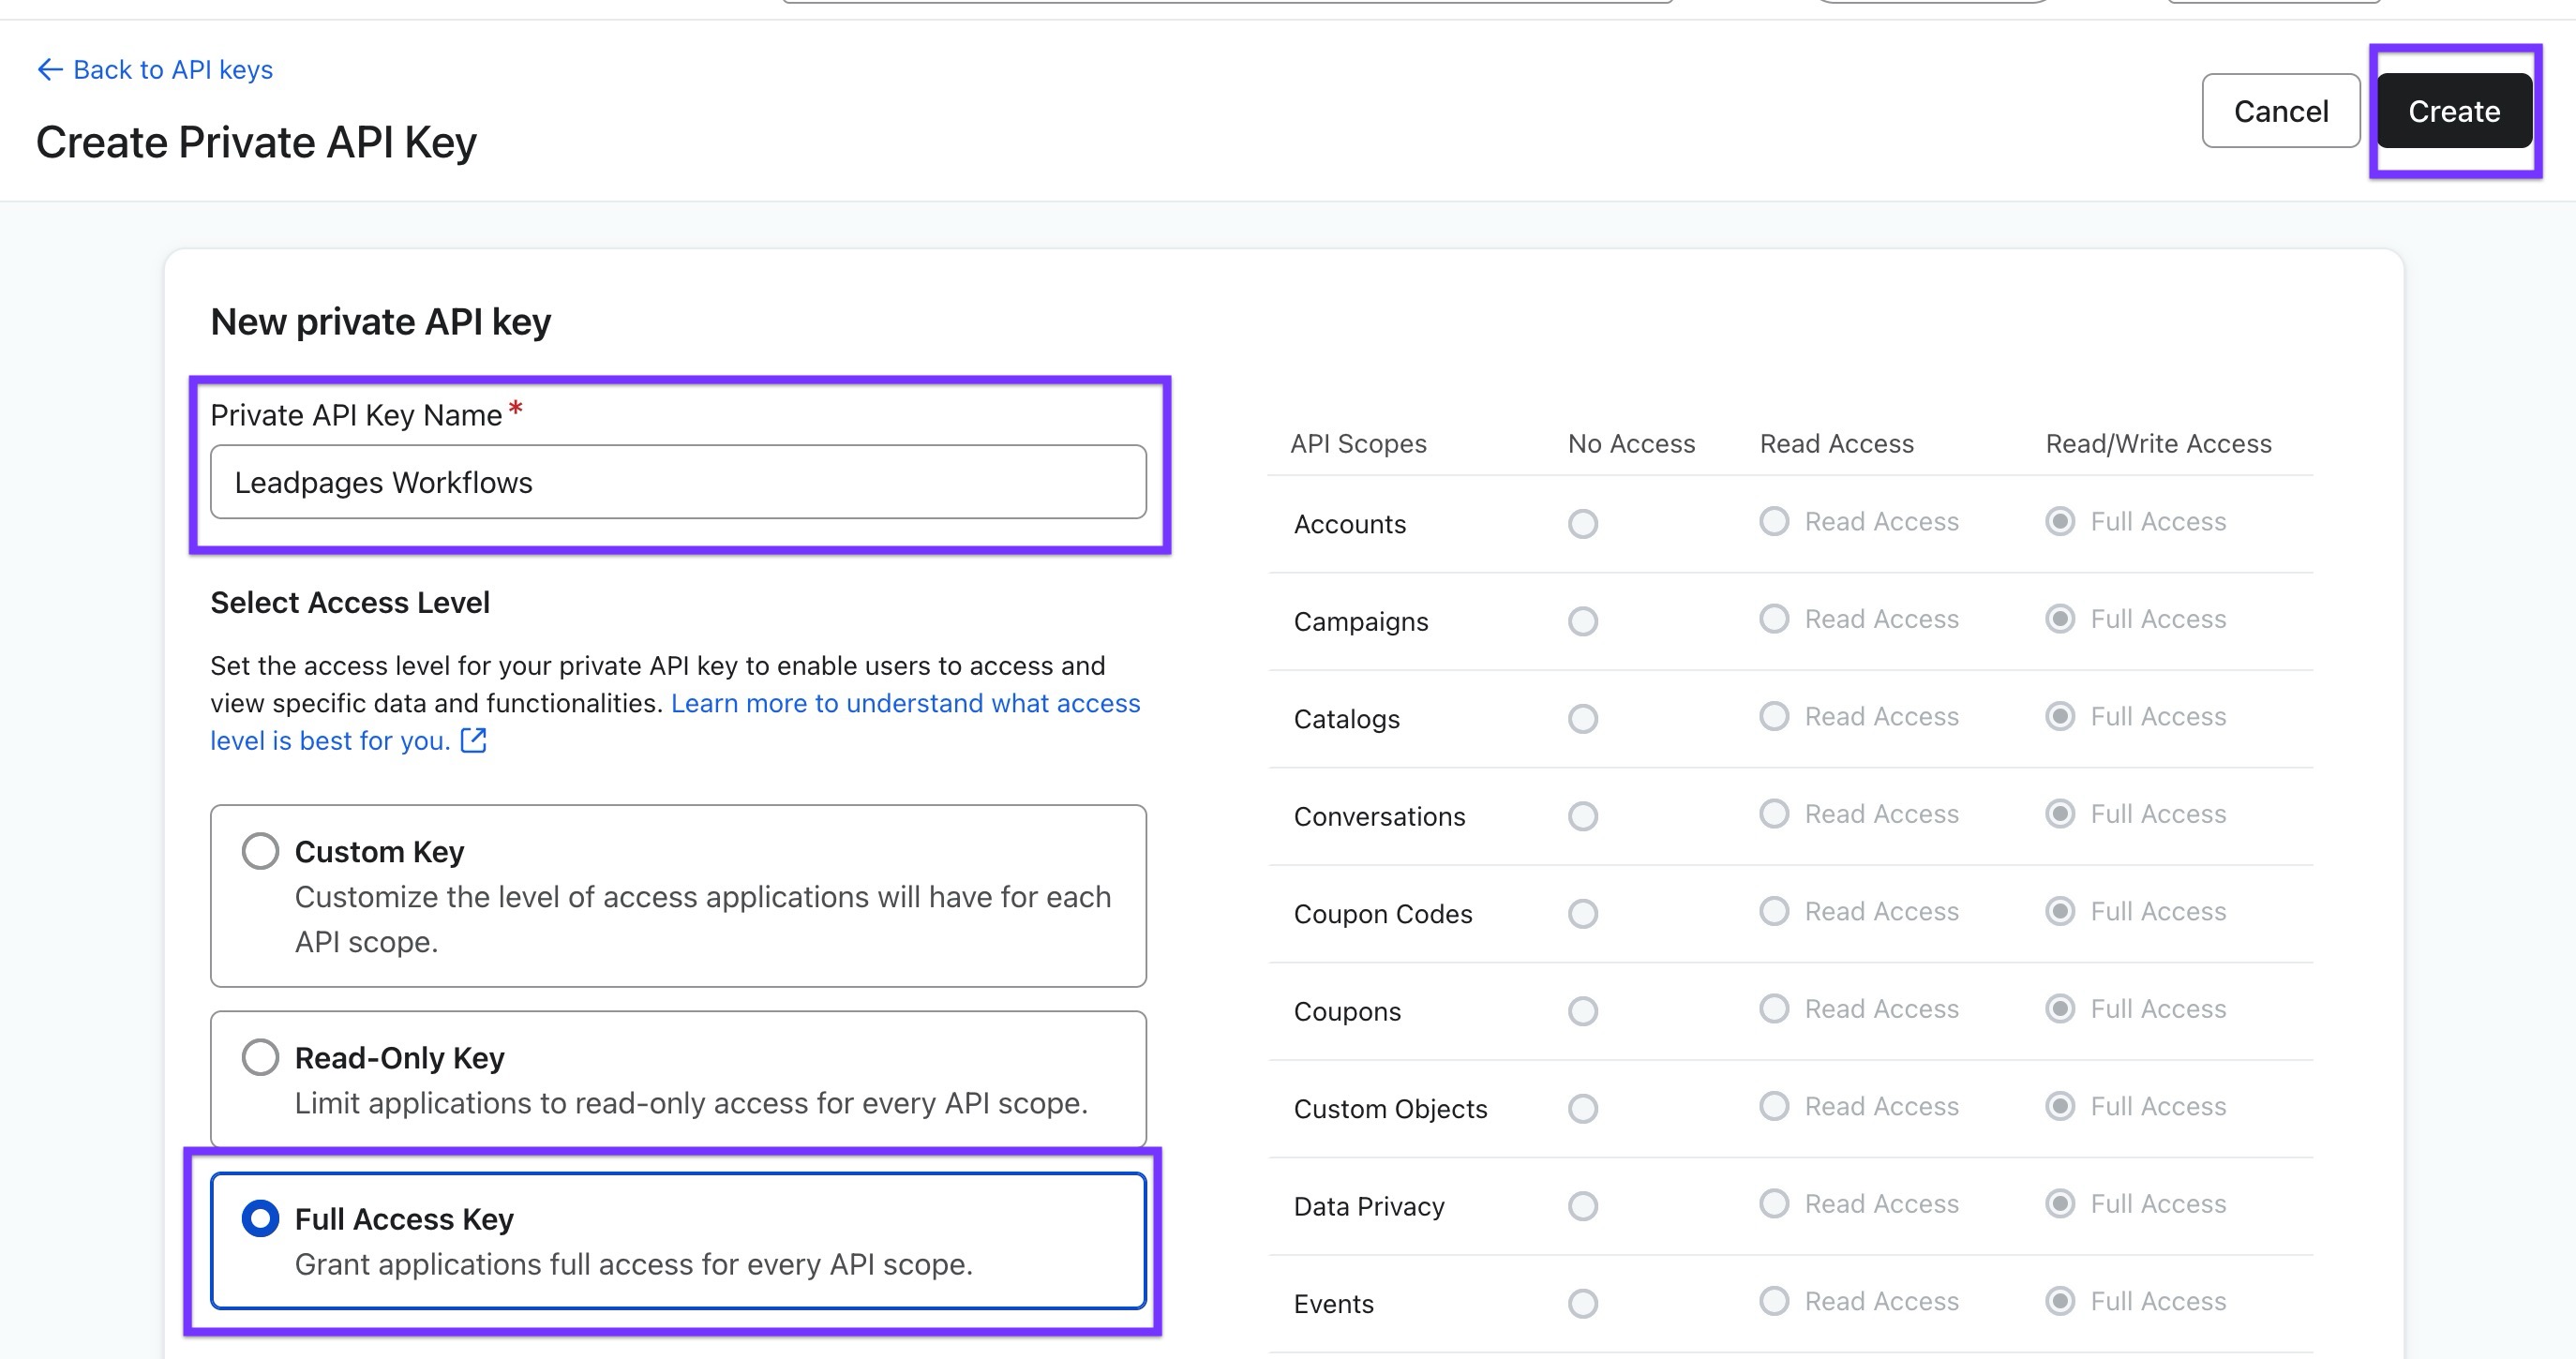The image size is (2576, 1359).
Task: Click the 'Select Access Level' heading
Action: [350, 602]
